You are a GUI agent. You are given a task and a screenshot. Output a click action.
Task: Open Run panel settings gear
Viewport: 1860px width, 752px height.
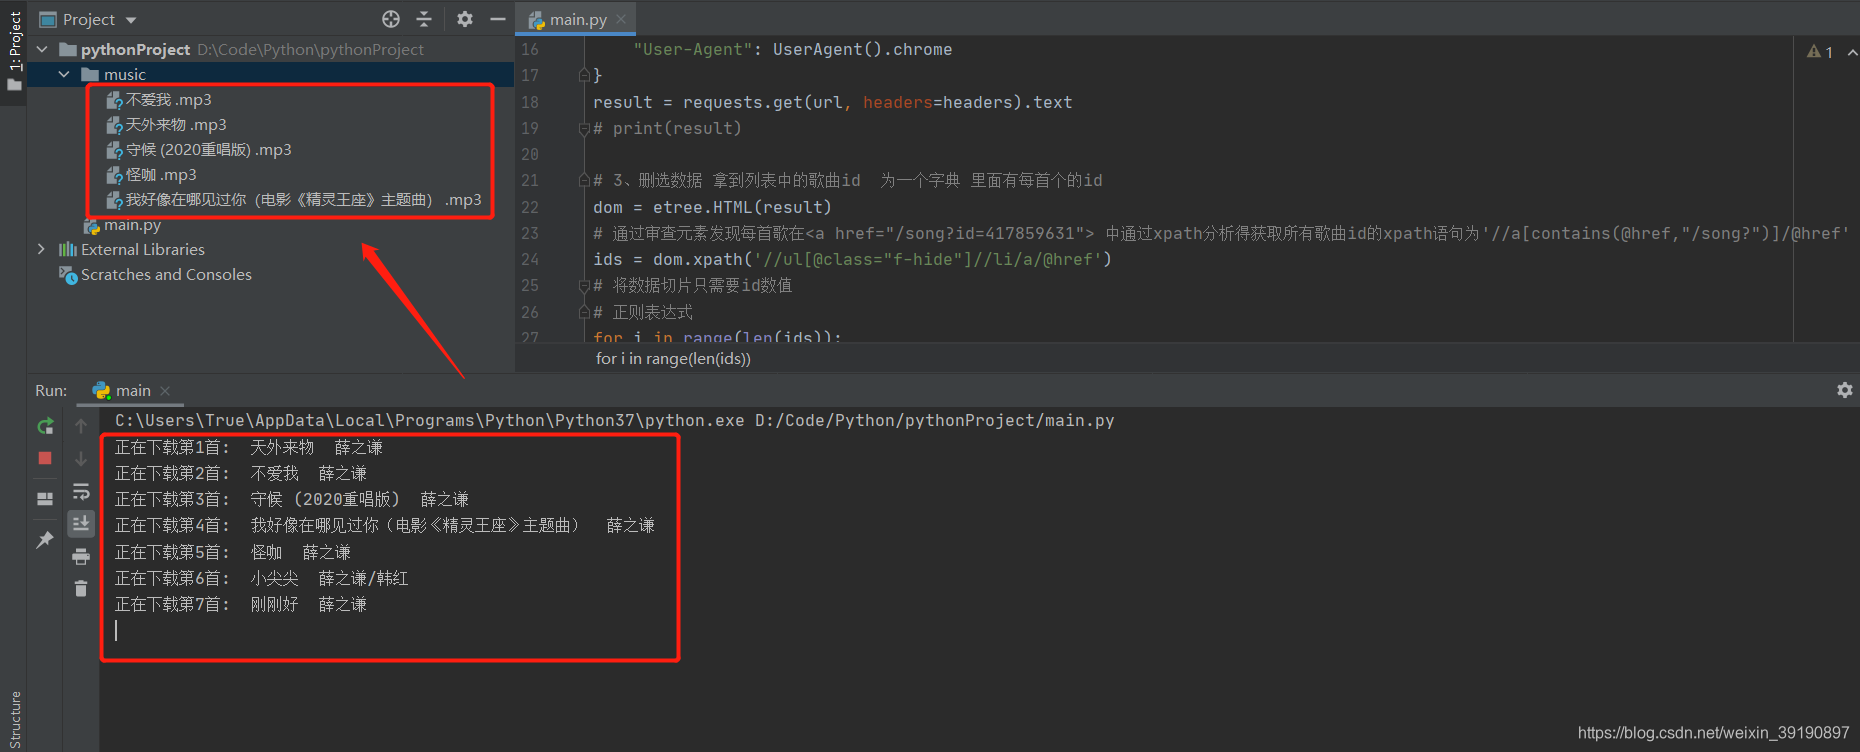click(x=1845, y=390)
